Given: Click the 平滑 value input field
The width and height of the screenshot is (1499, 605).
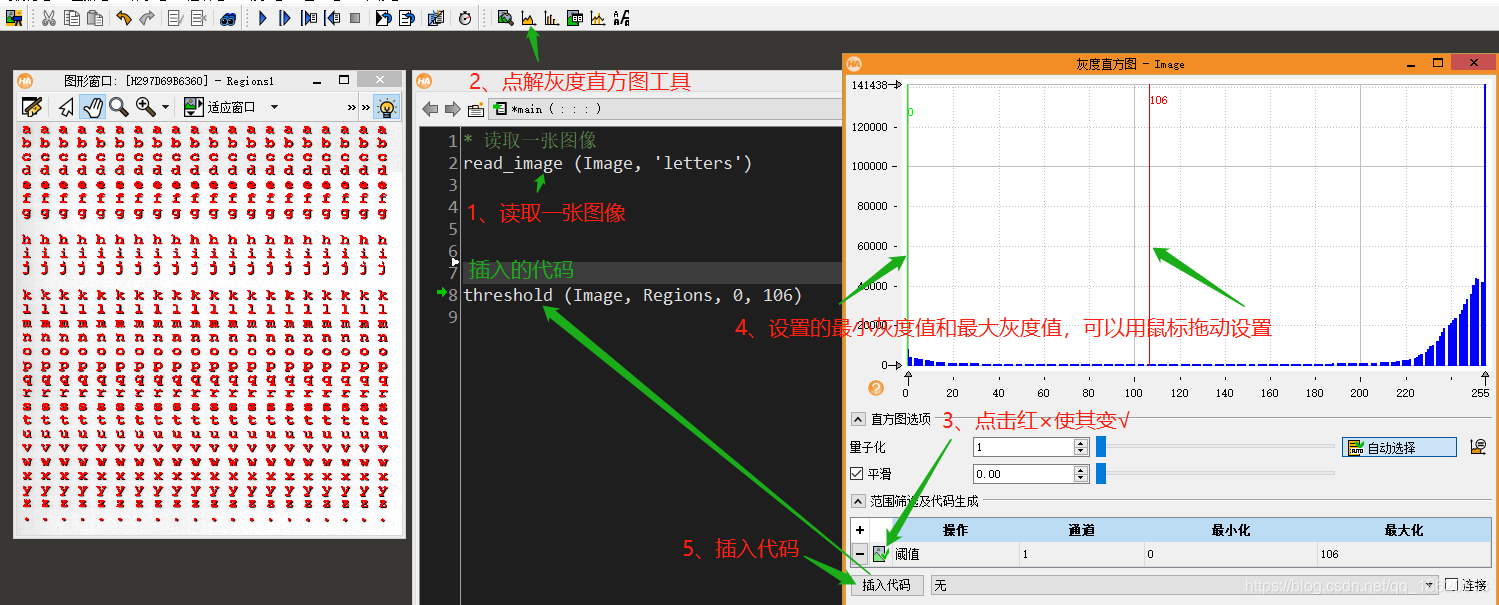Looking at the screenshot, I should pos(1023,474).
